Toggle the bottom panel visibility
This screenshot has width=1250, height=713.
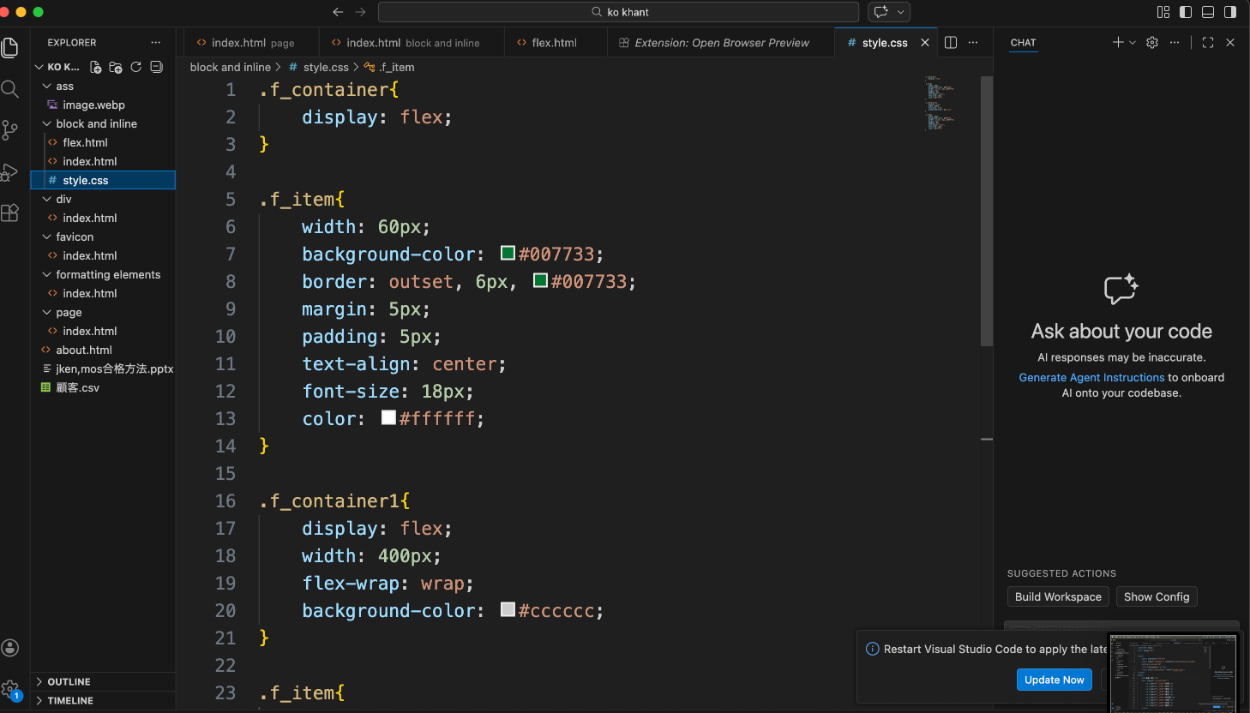(x=1208, y=12)
